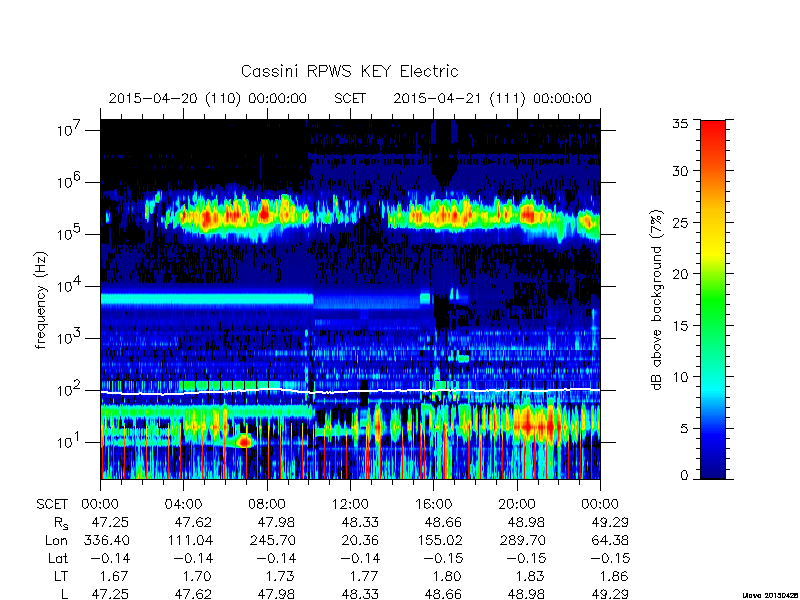800x600 pixels.
Task: Click the red hotspot near 10 Hz around 07:00
Action: point(245,441)
